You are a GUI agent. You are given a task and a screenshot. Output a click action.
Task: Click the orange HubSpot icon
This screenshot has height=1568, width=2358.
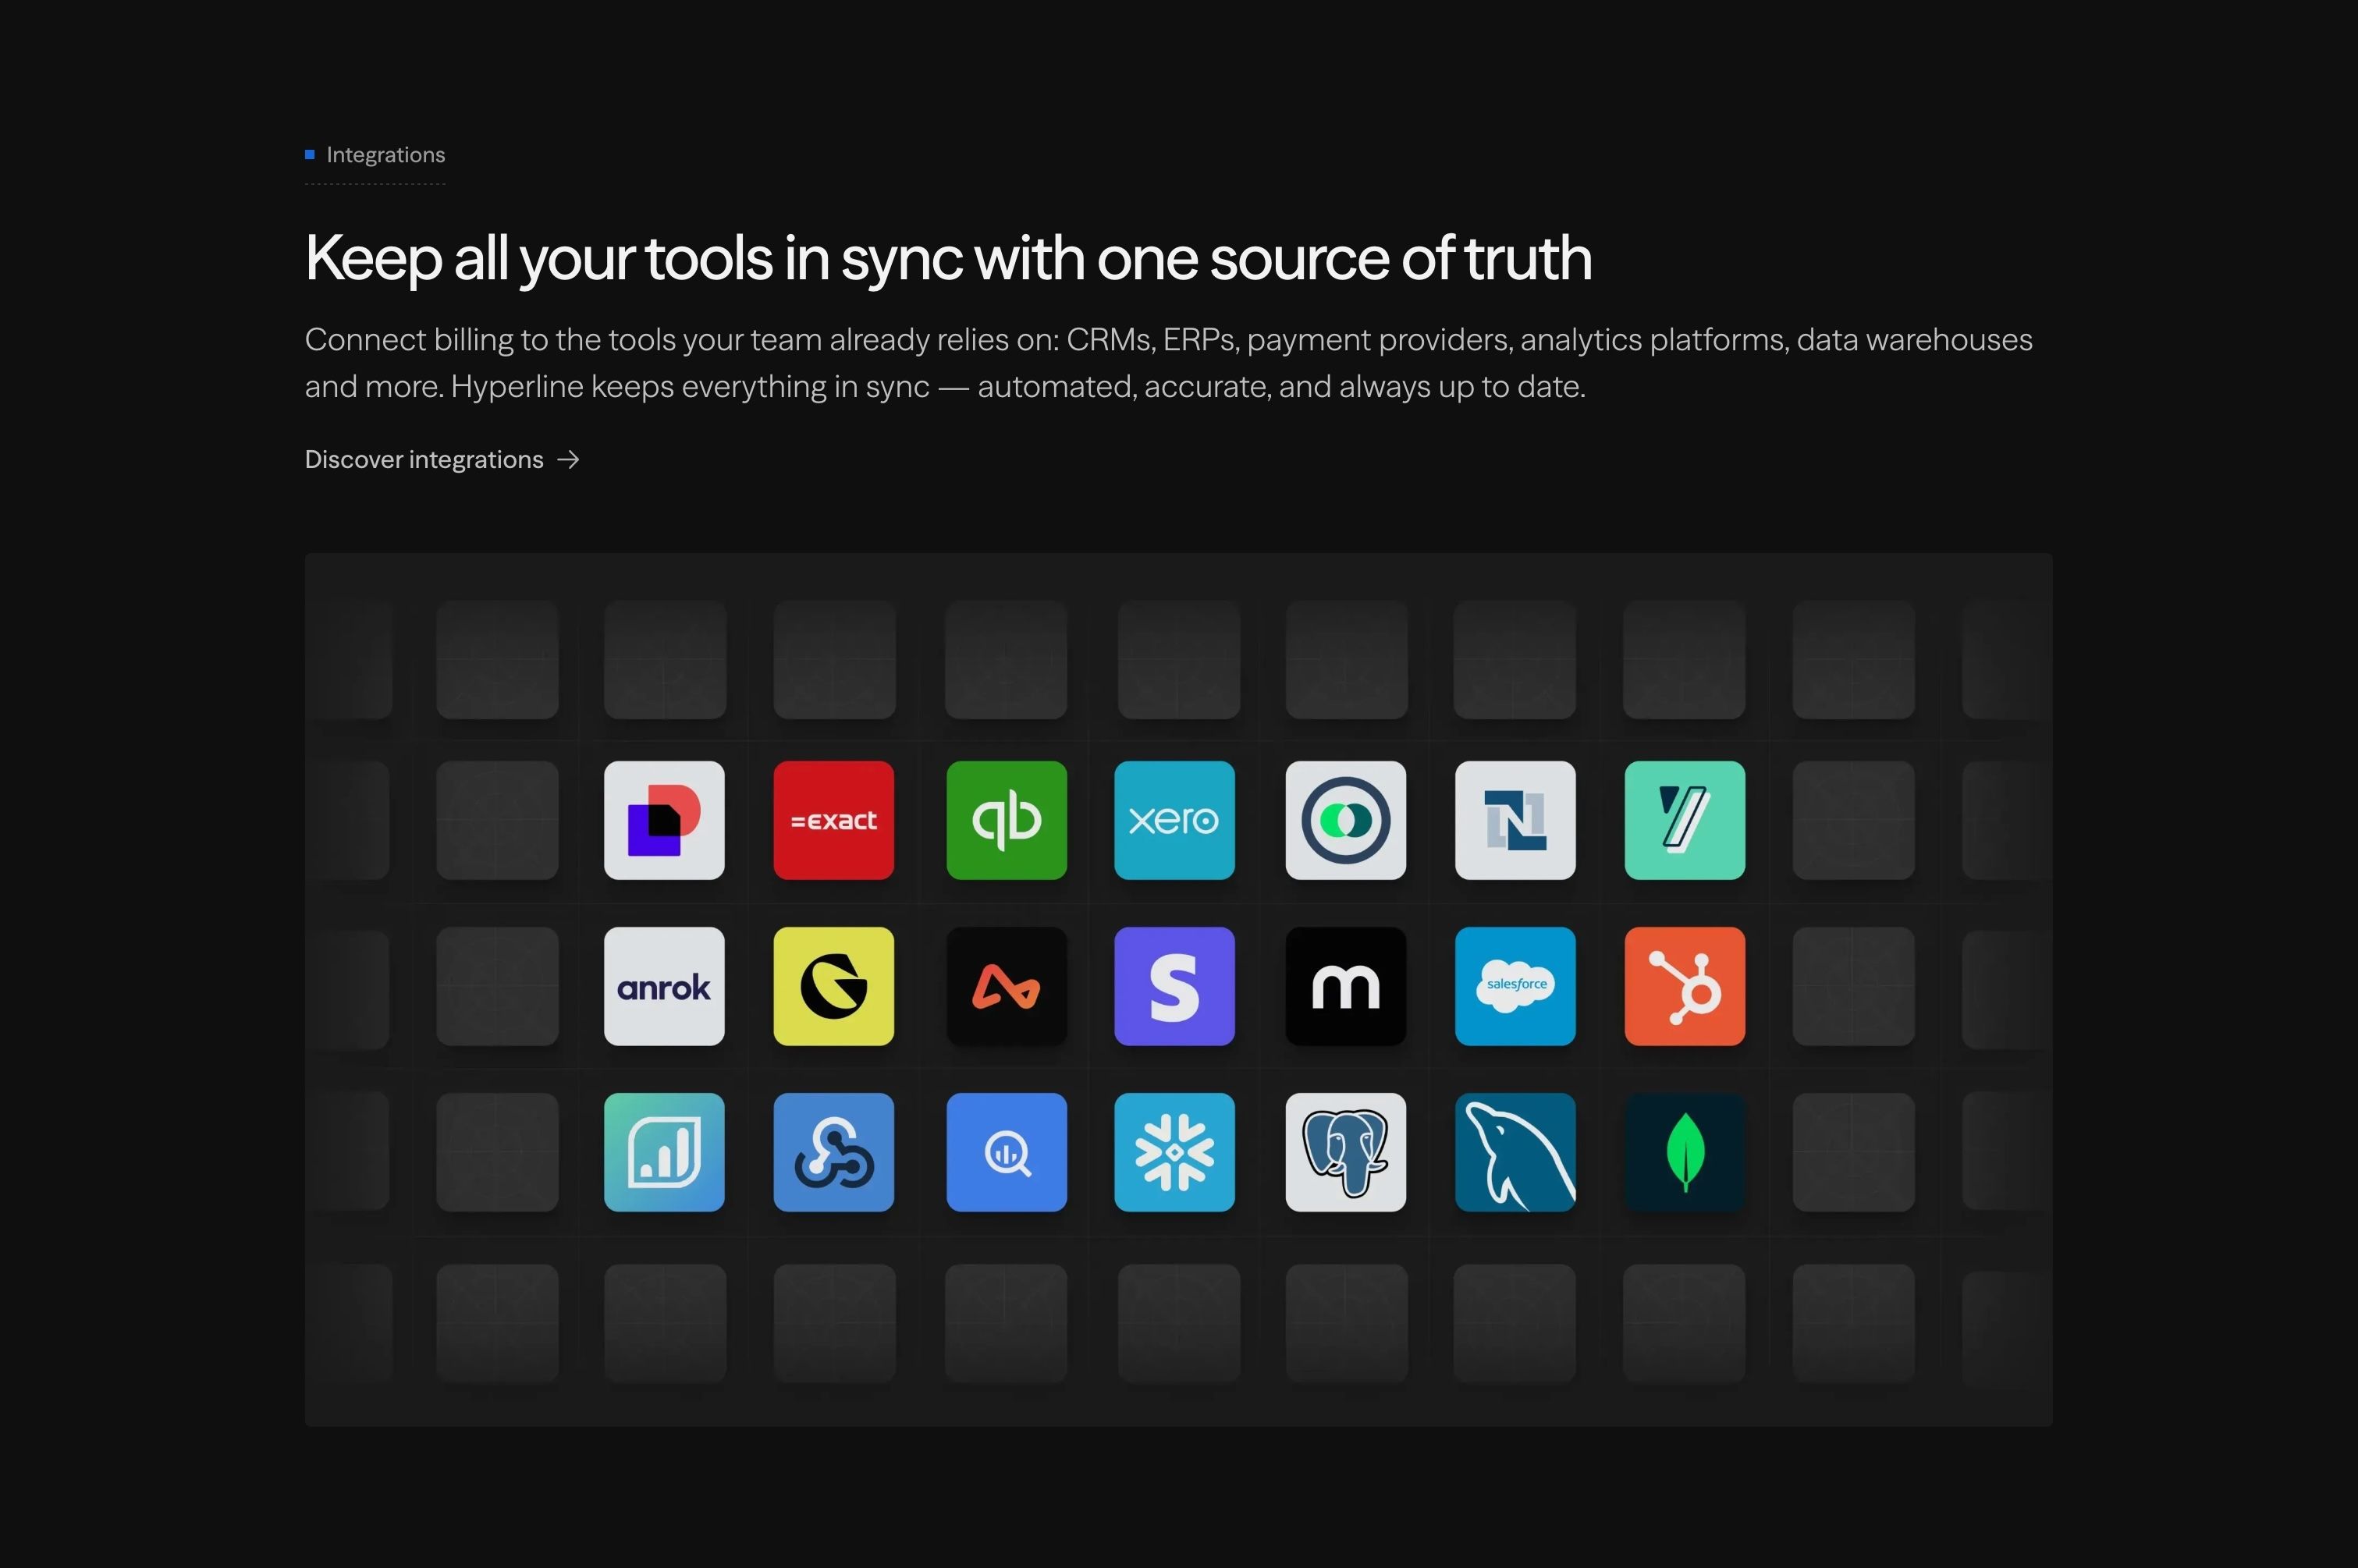coord(1685,986)
